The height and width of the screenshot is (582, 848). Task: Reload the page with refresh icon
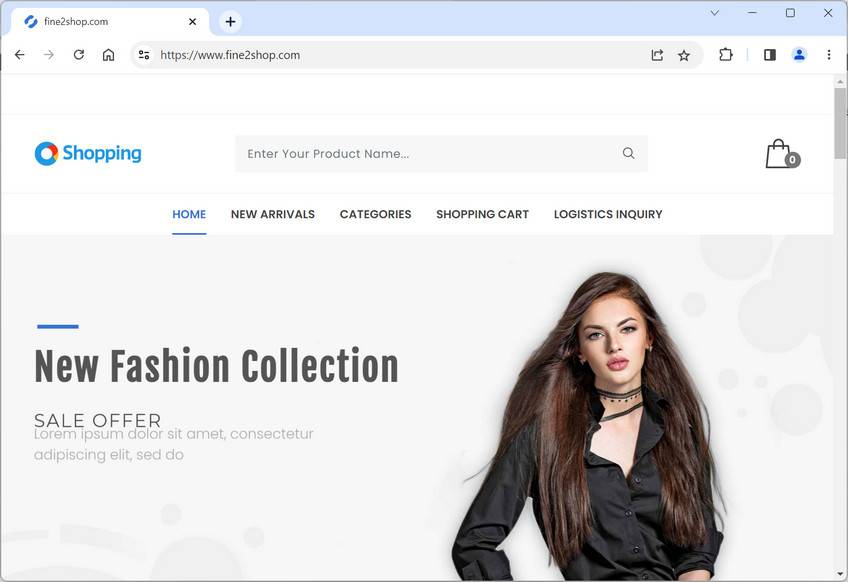tap(79, 55)
